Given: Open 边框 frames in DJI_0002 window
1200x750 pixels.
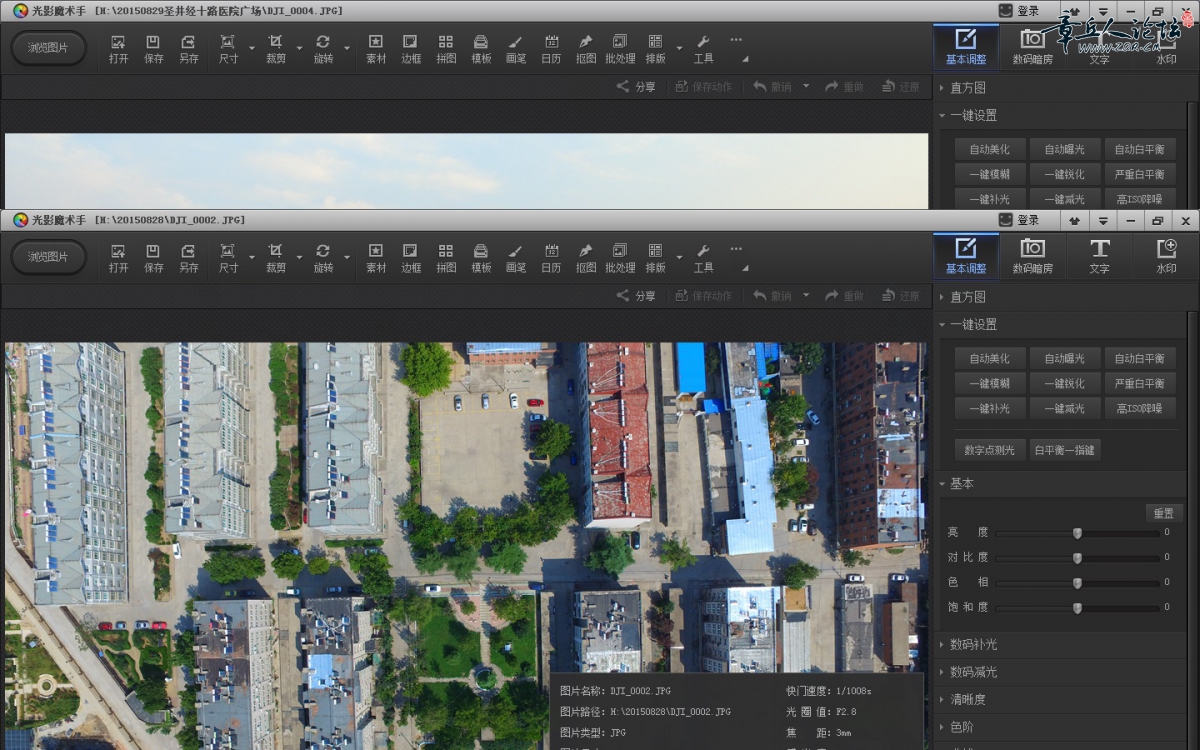Looking at the screenshot, I should coord(411,257).
